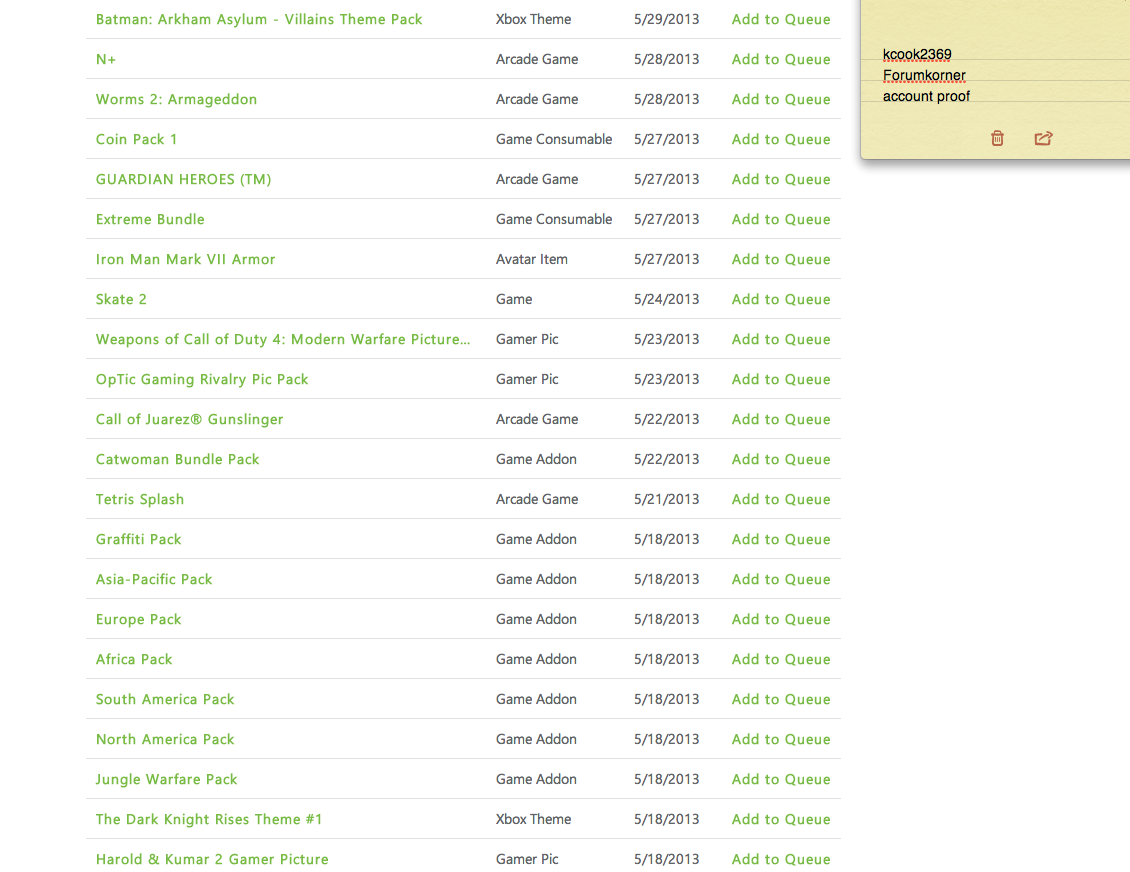Select Avatar Item type for Iron Man Armor
1130x872 pixels.
[532, 259]
